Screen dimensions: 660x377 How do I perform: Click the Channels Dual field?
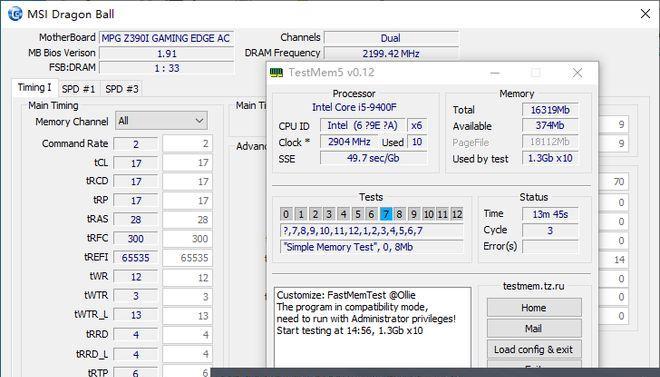pyautogui.click(x=391, y=38)
